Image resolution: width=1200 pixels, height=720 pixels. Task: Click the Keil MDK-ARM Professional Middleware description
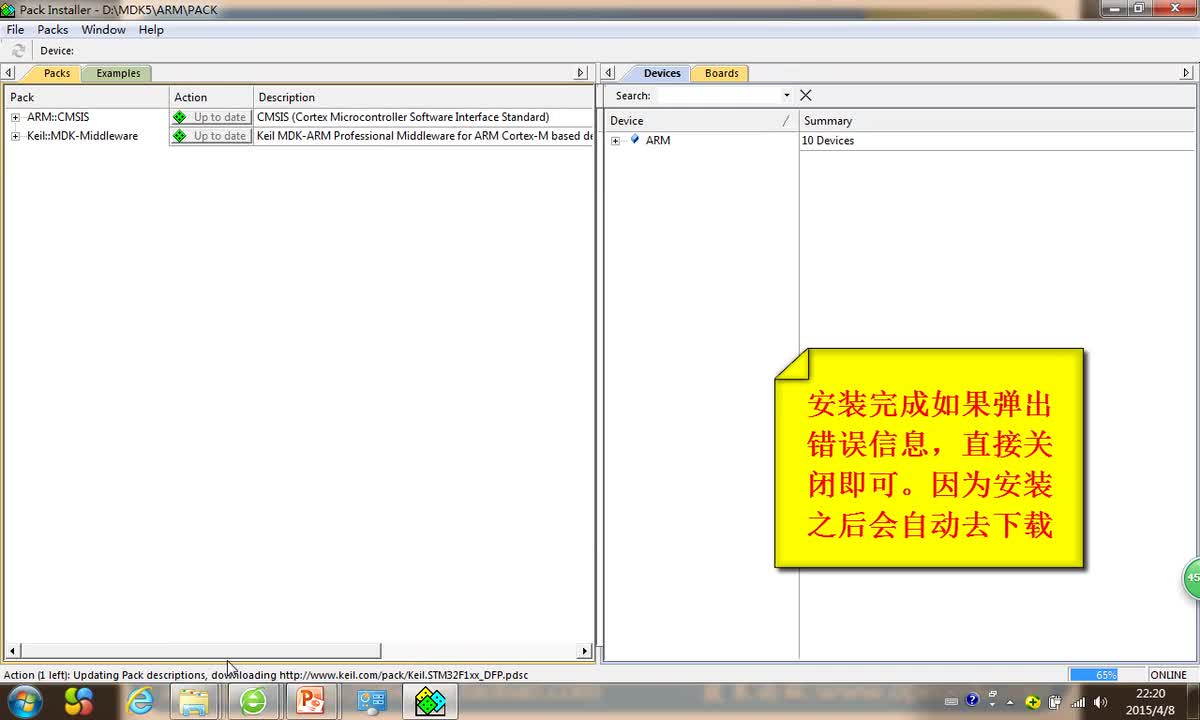tap(425, 136)
